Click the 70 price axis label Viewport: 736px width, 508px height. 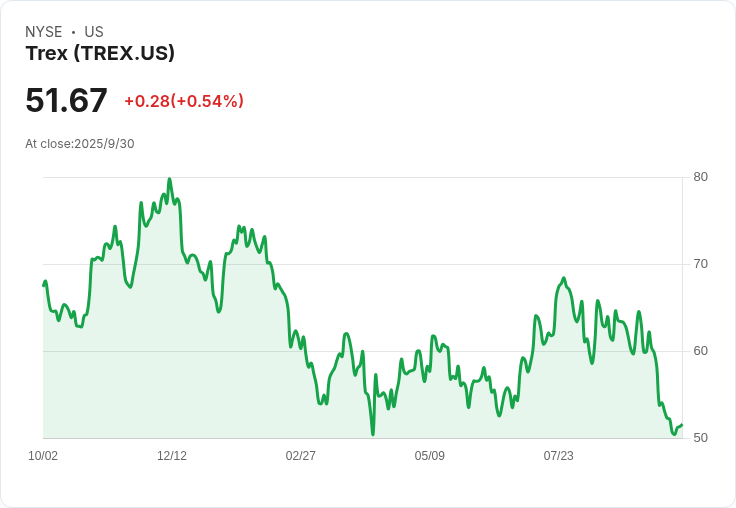click(700, 264)
